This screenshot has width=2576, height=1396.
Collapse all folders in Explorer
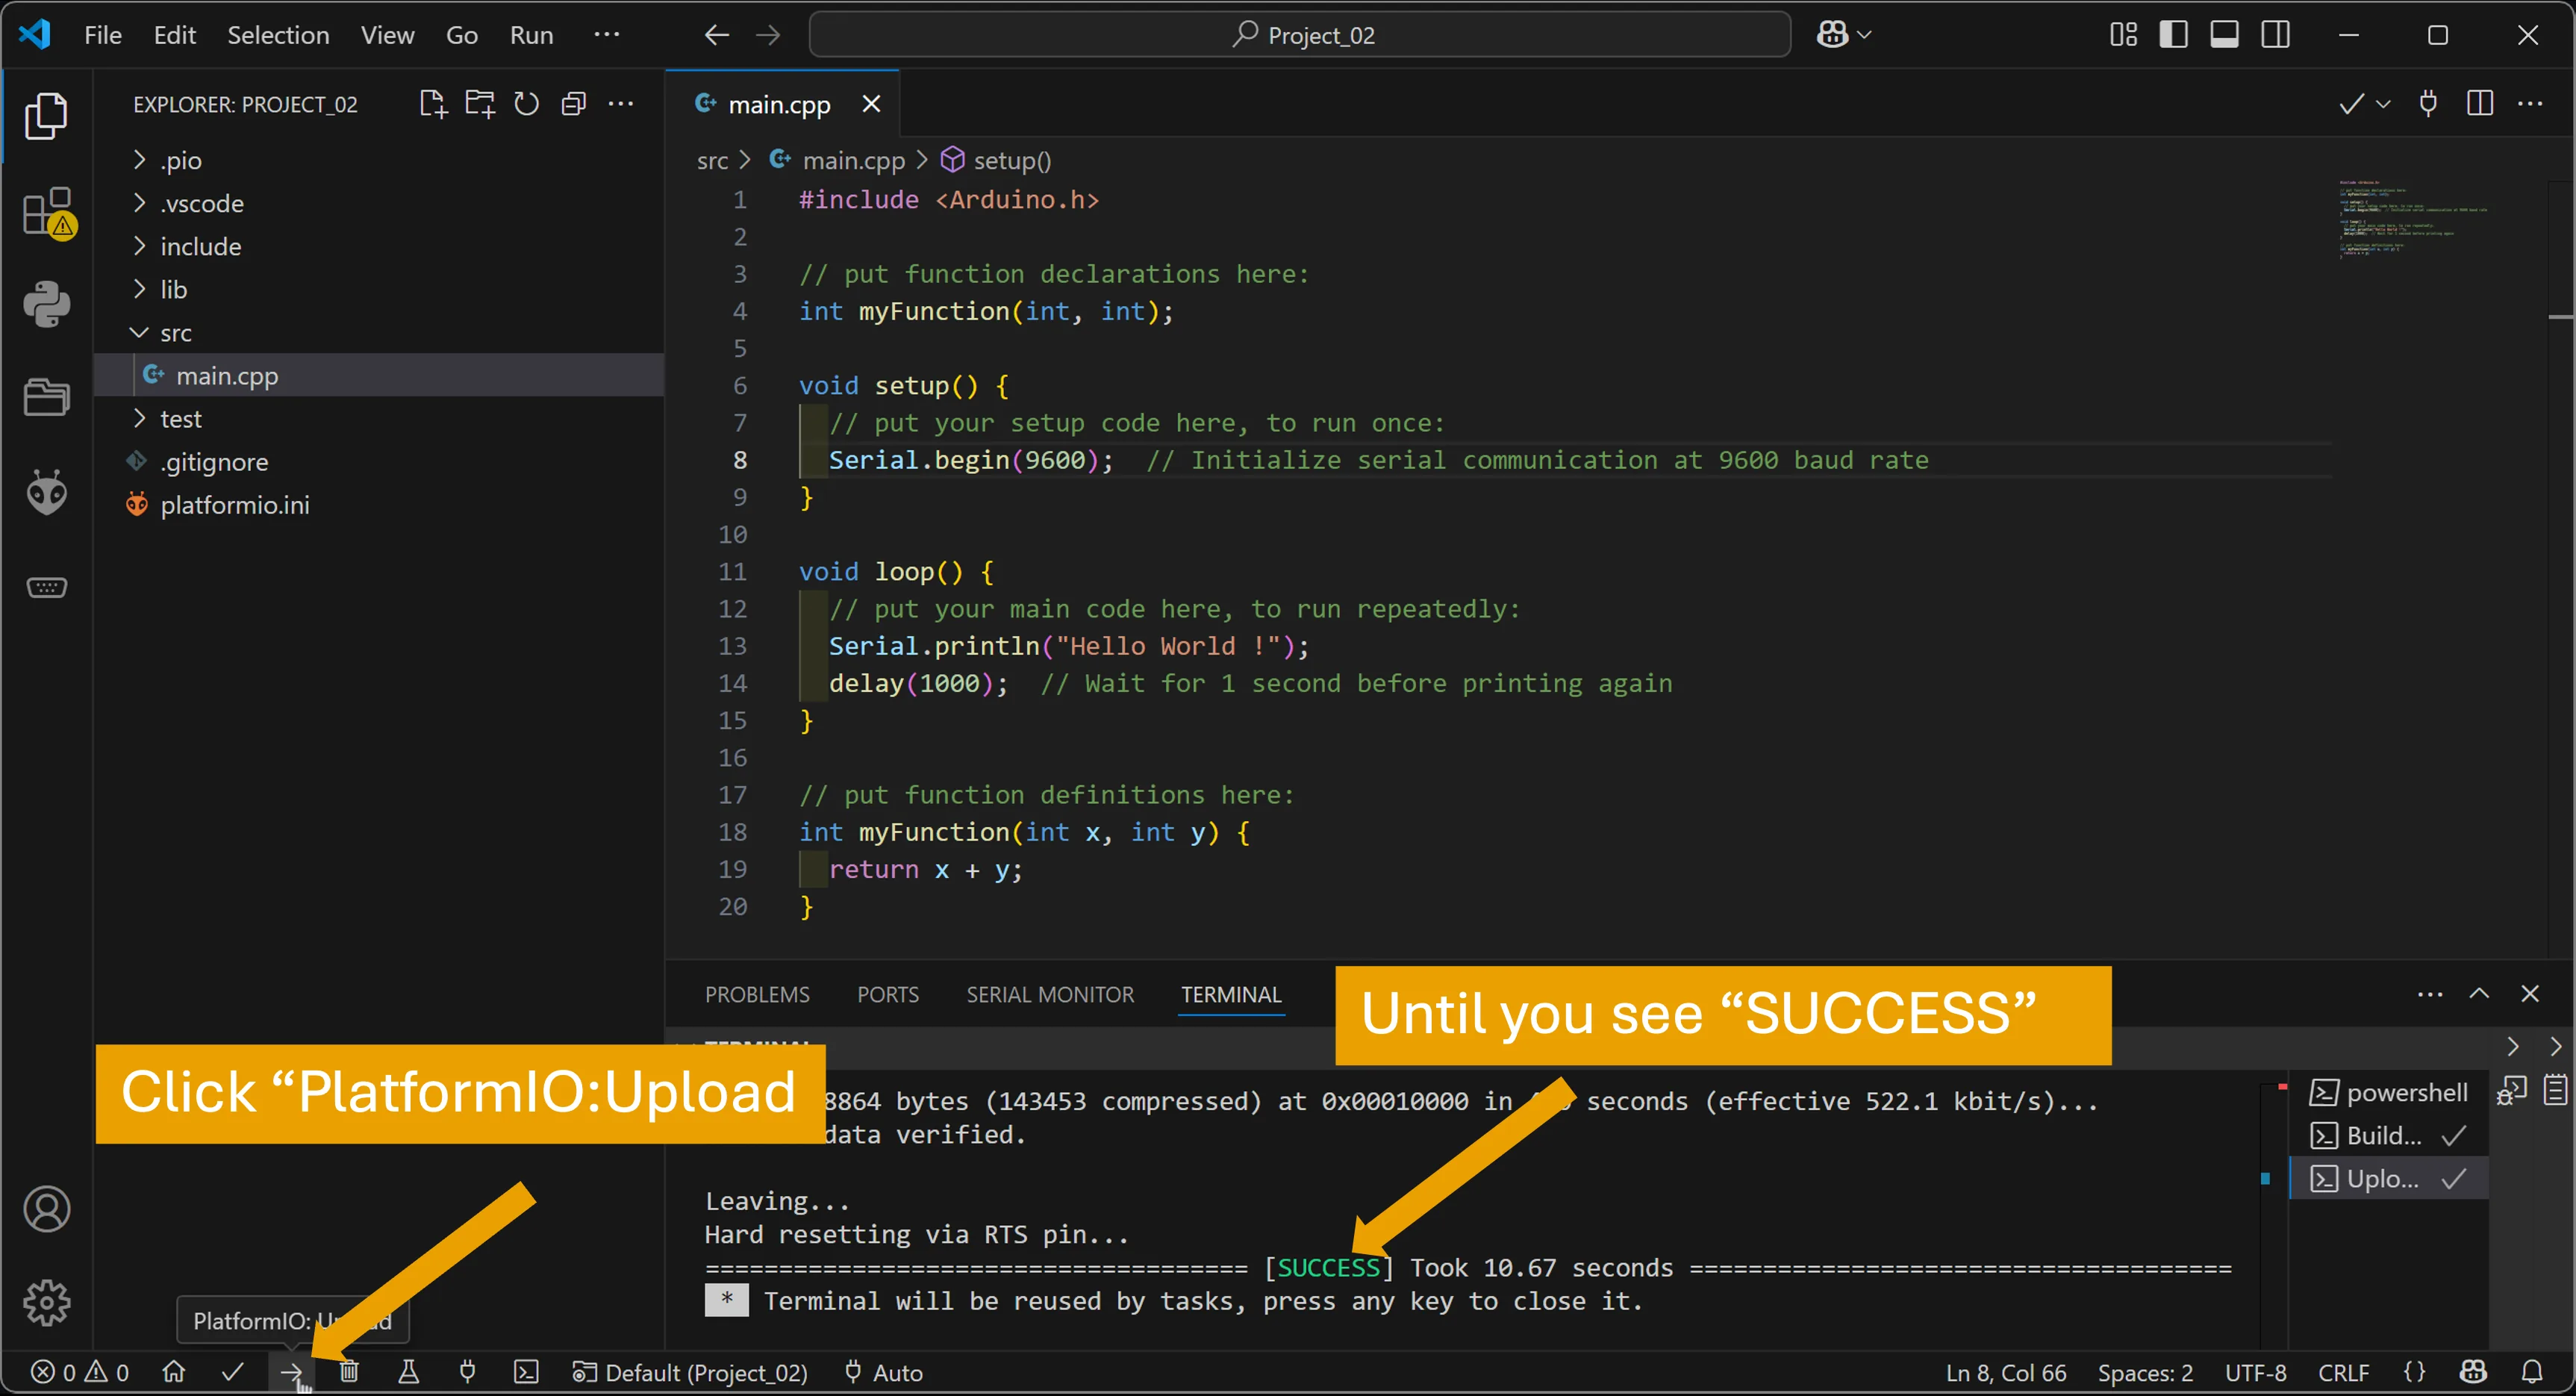573,104
